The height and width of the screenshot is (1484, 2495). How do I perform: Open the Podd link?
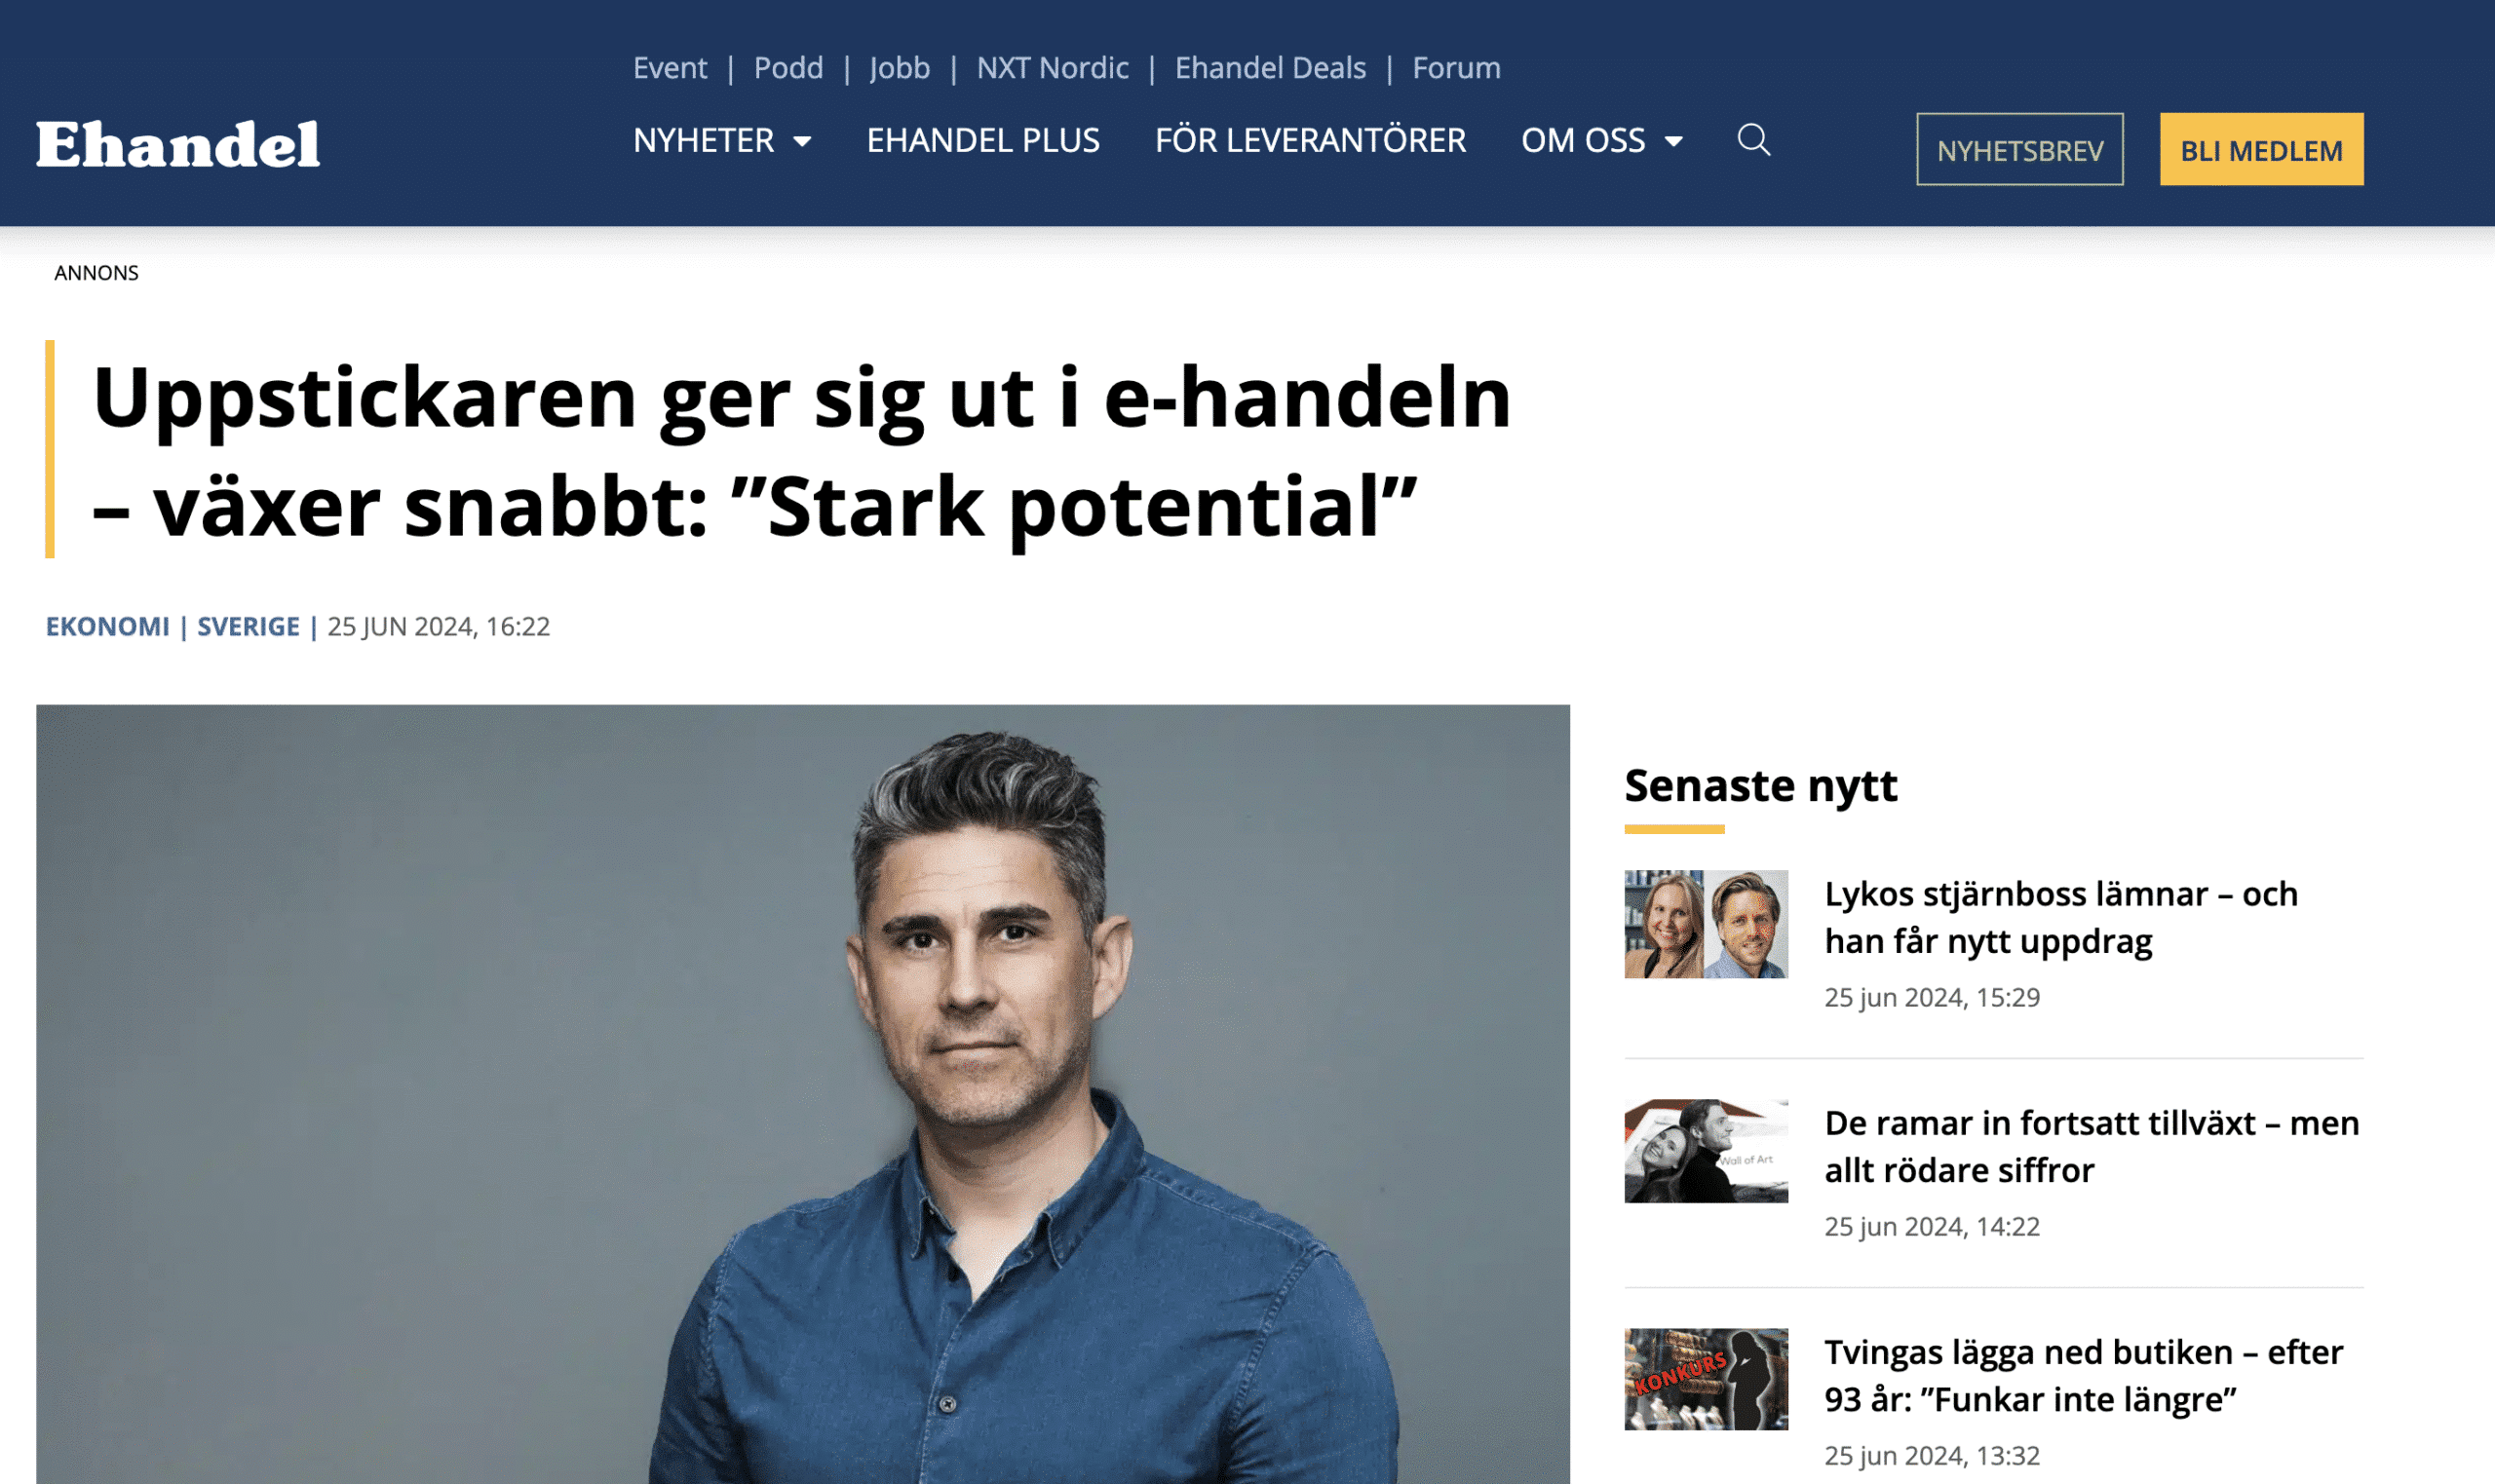788,68
